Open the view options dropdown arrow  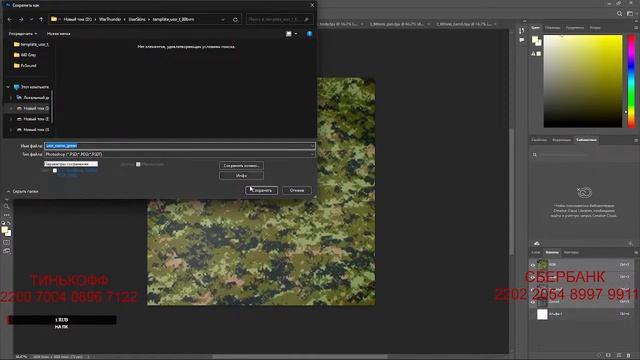click(296, 34)
